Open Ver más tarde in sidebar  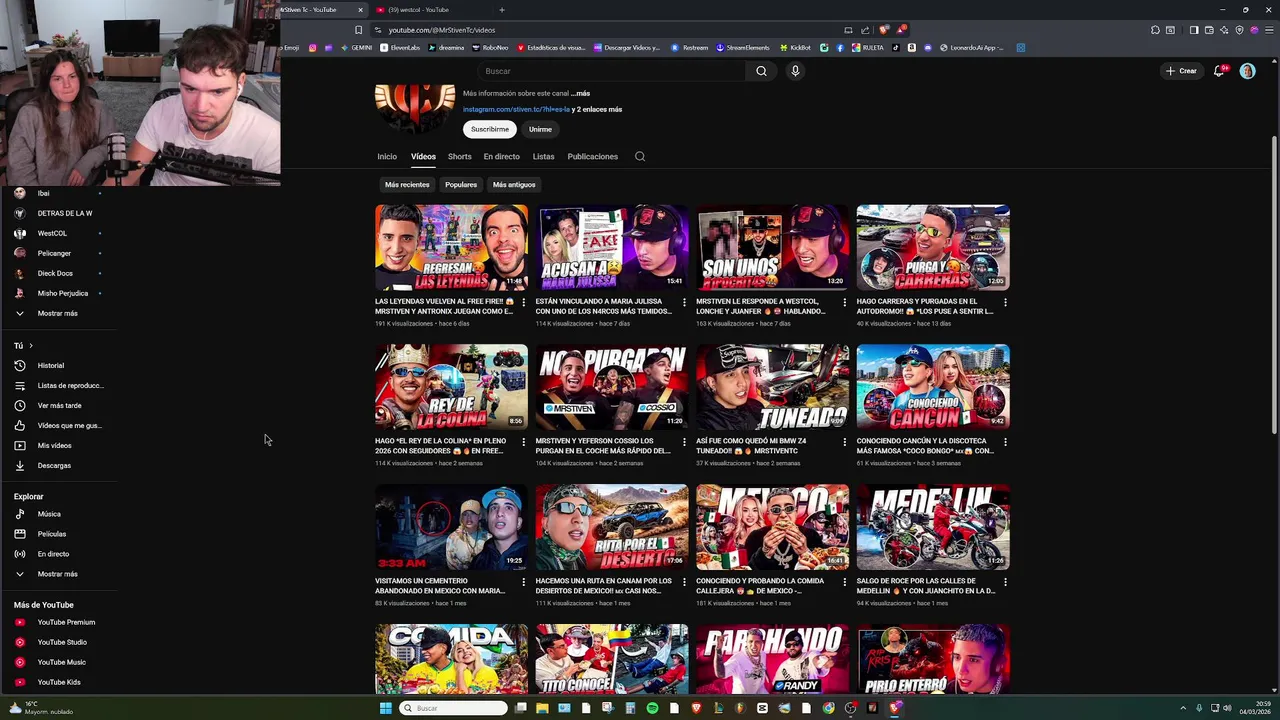[x=59, y=405]
